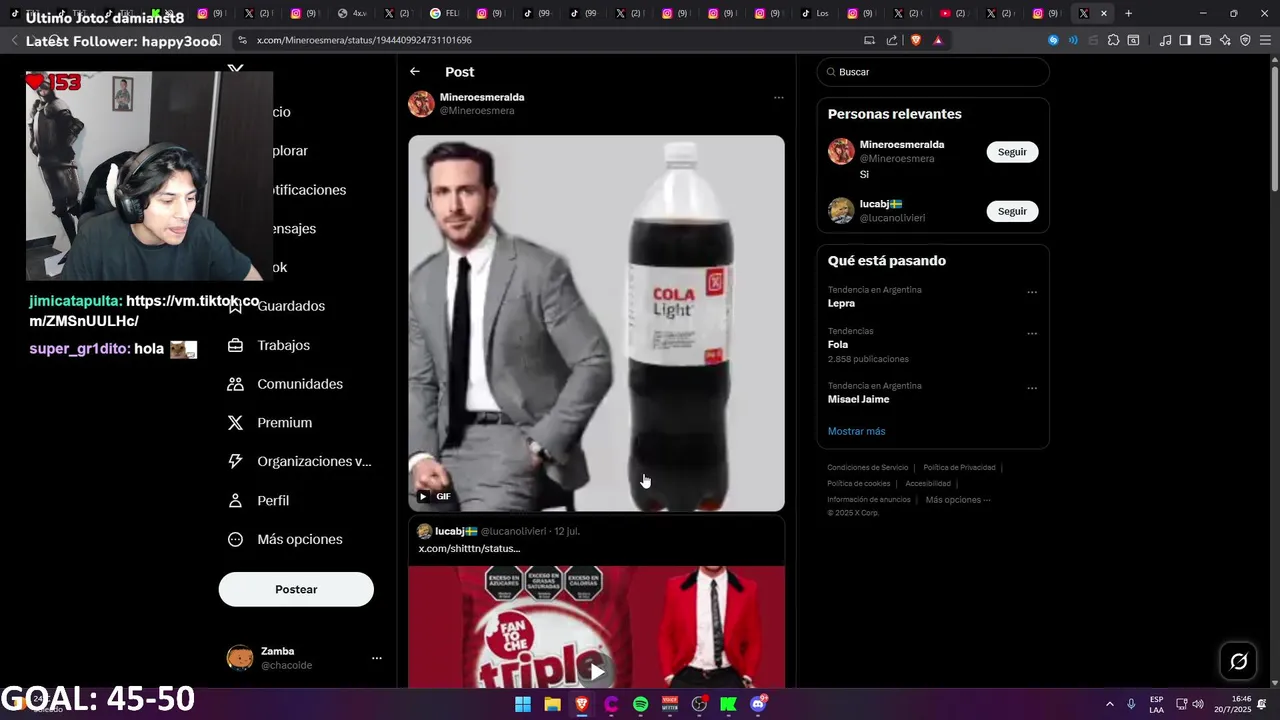The width and height of the screenshot is (1280, 720).
Task: Follow Mineroesmeralda with Seguir button
Action: [1012, 152]
